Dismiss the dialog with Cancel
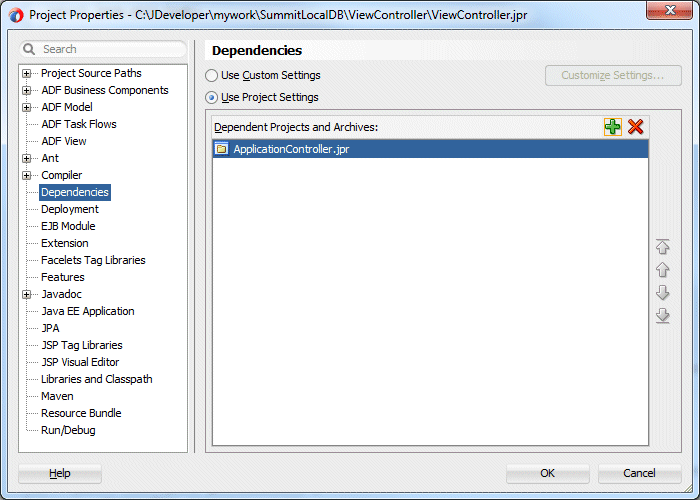 [x=639, y=473]
